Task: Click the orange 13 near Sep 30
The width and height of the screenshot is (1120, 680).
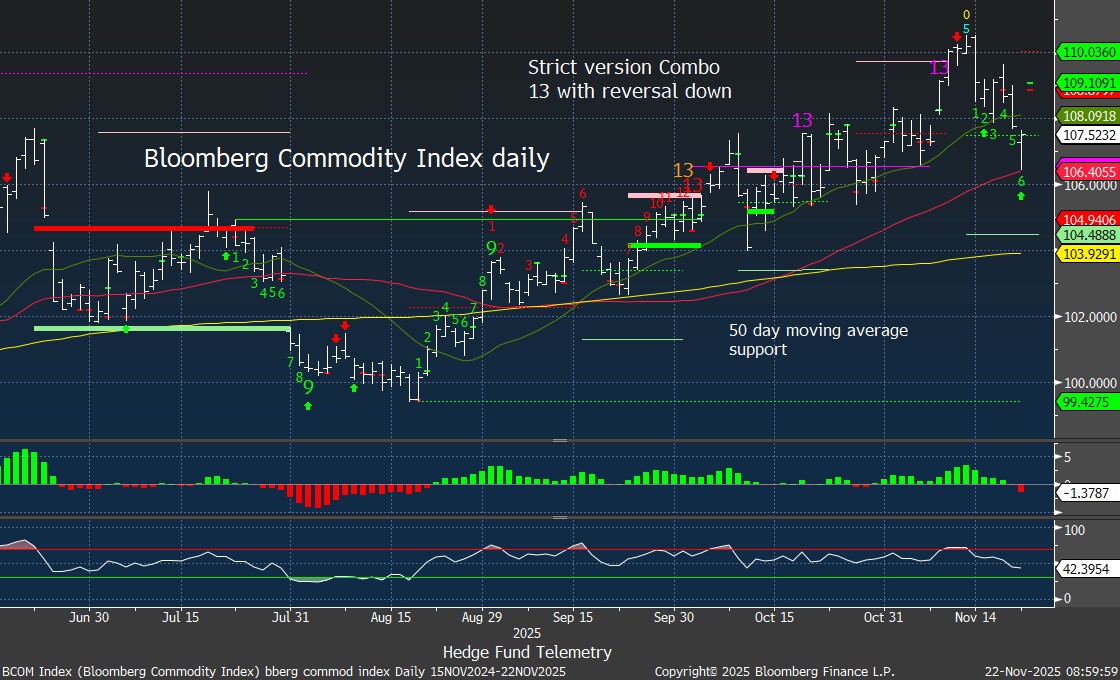Action: [684, 170]
